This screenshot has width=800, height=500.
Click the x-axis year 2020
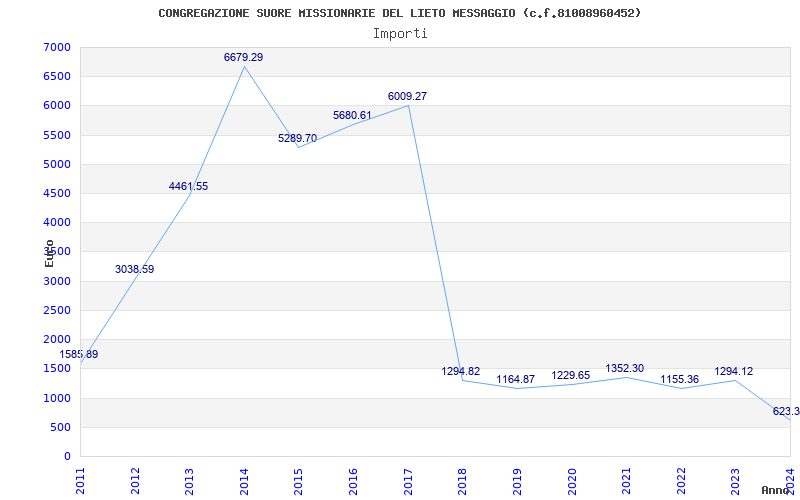(x=572, y=481)
